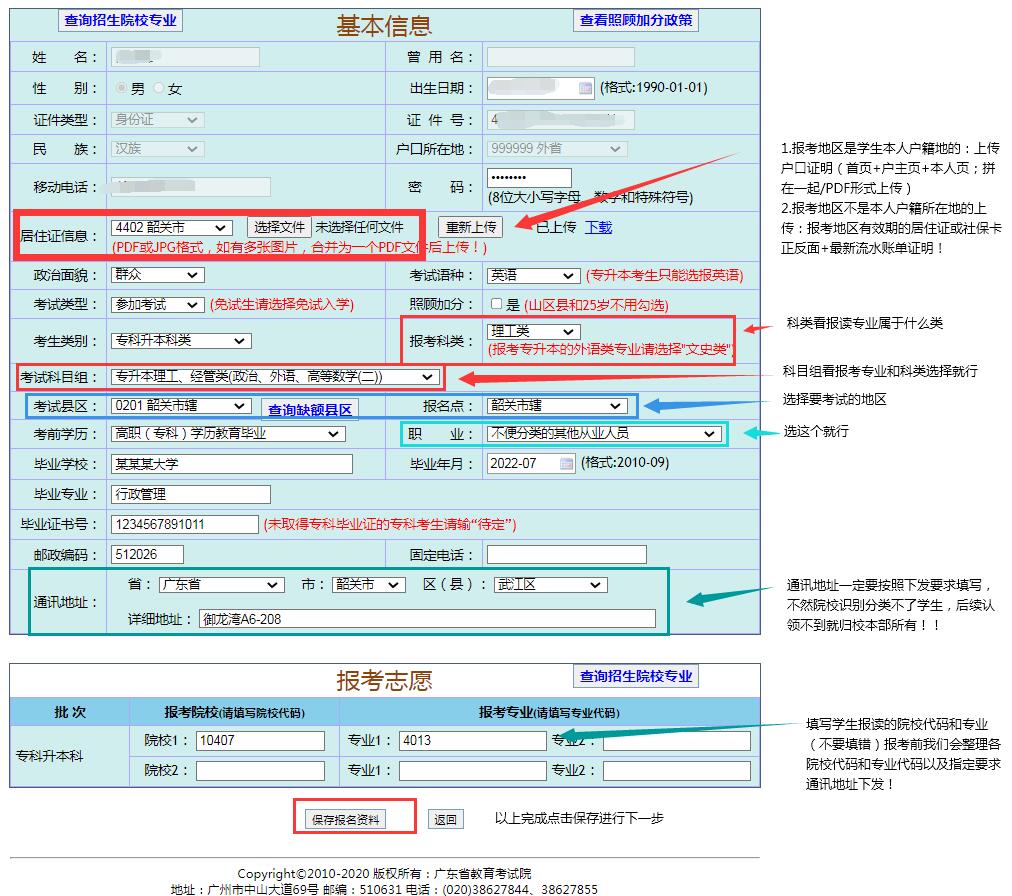The width and height of the screenshot is (1012, 896).
Task: Open the 职业 dropdown
Action: [603, 433]
